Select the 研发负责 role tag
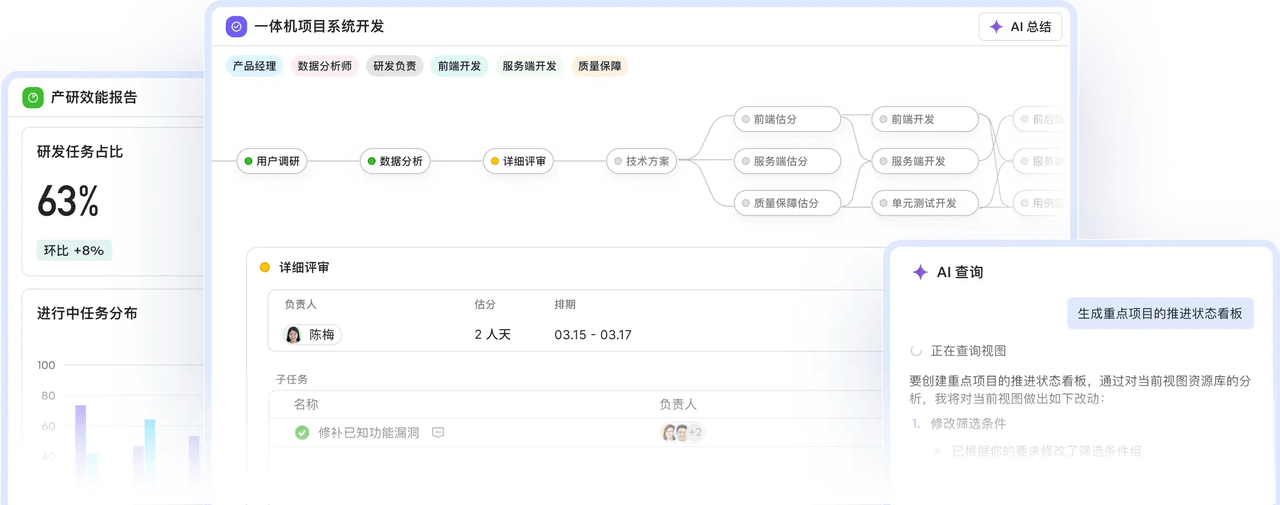 (394, 66)
